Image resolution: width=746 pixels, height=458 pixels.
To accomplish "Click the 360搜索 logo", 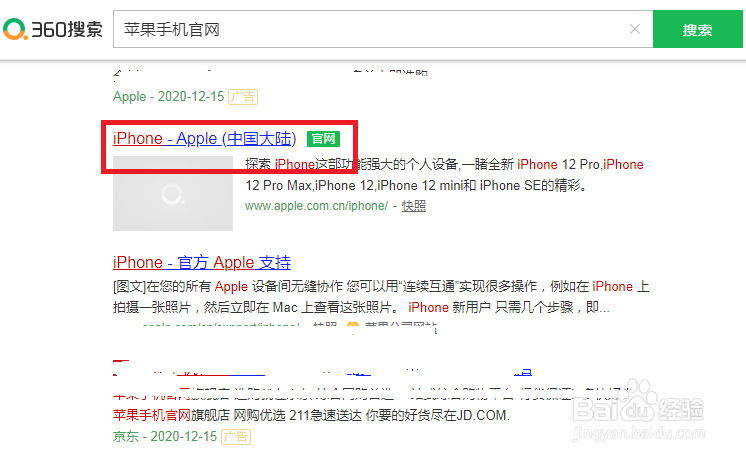I will [53, 29].
